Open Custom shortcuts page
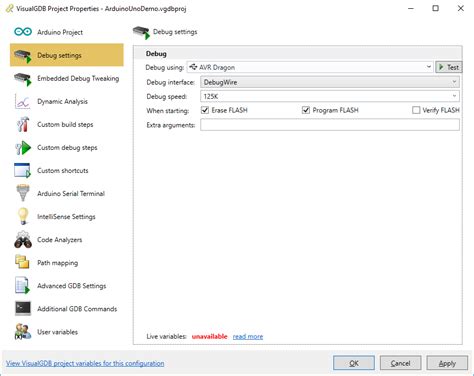This screenshot has height=376, width=474. [63, 170]
